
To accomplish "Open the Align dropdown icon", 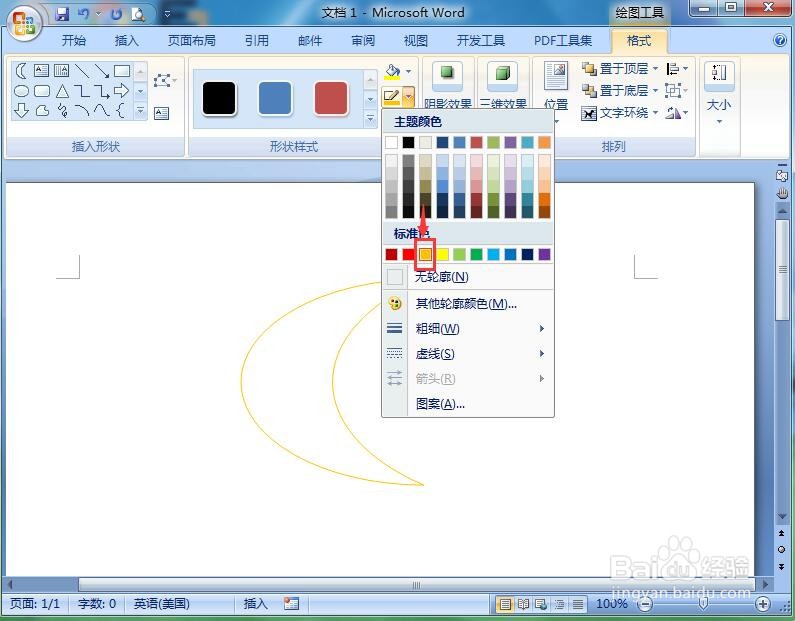I will [x=677, y=69].
